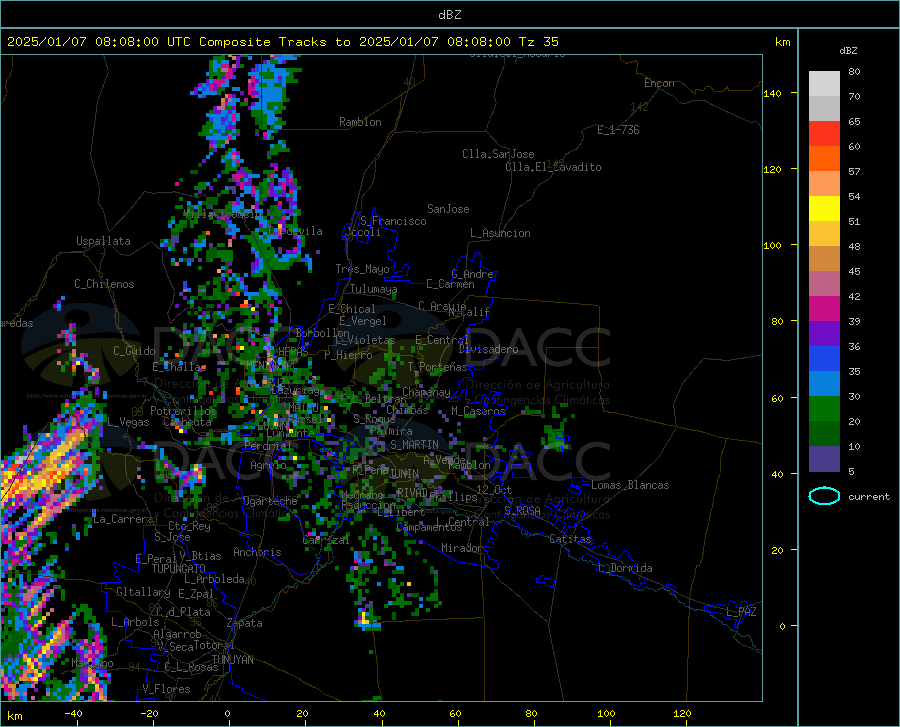Screen dimensions: 900x727
Task: Select the yellow 51 dBZ legend swatch
Action: pyautogui.click(x=824, y=209)
